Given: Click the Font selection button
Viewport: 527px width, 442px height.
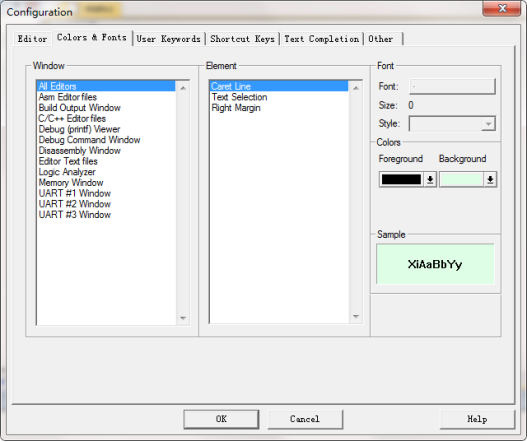Looking at the screenshot, I should (452, 86).
